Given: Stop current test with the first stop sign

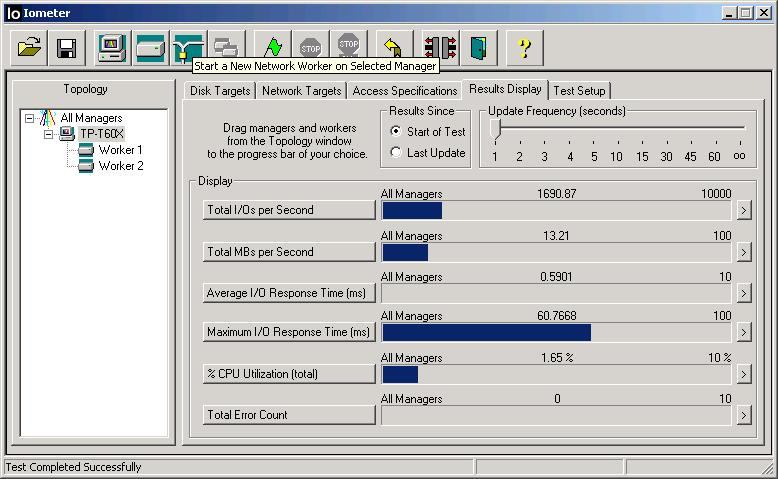Looking at the screenshot, I should coord(311,48).
